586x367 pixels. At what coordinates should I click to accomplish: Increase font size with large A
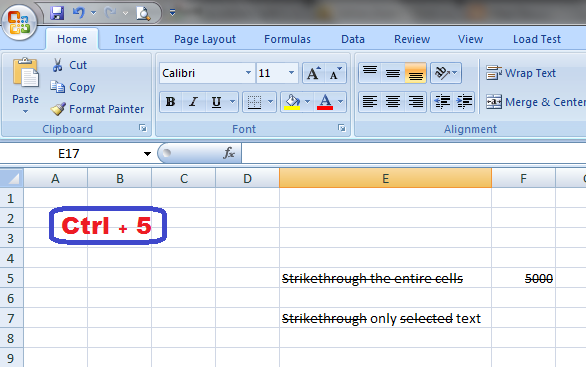tap(313, 73)
